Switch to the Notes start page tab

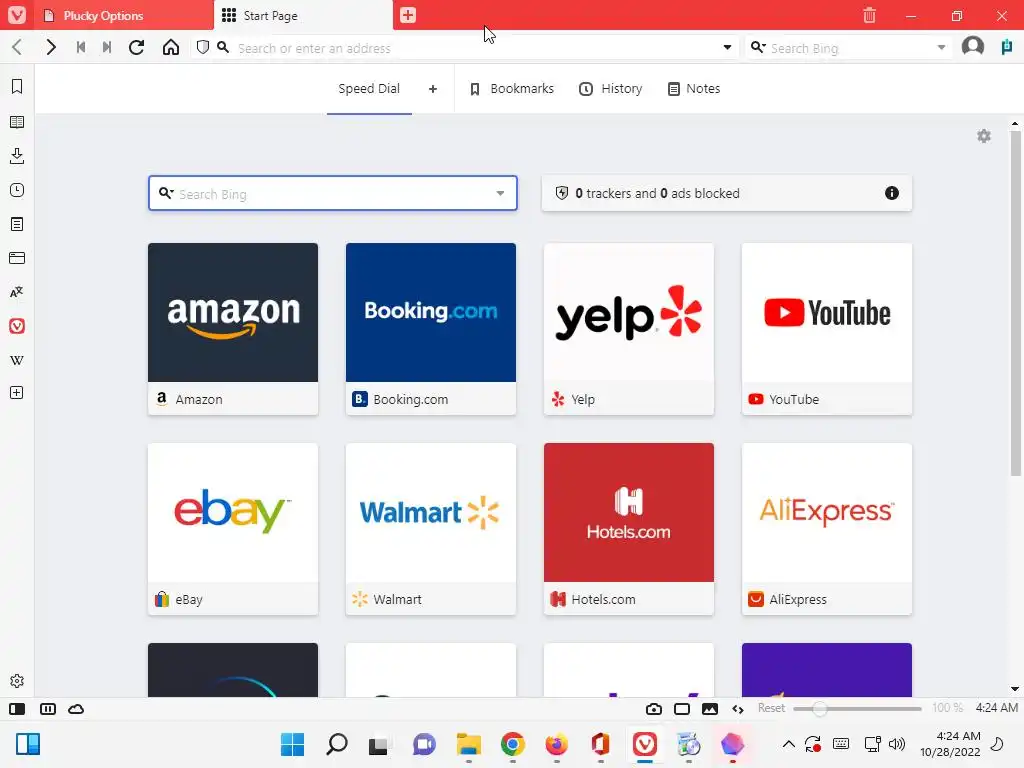point(694,89)
